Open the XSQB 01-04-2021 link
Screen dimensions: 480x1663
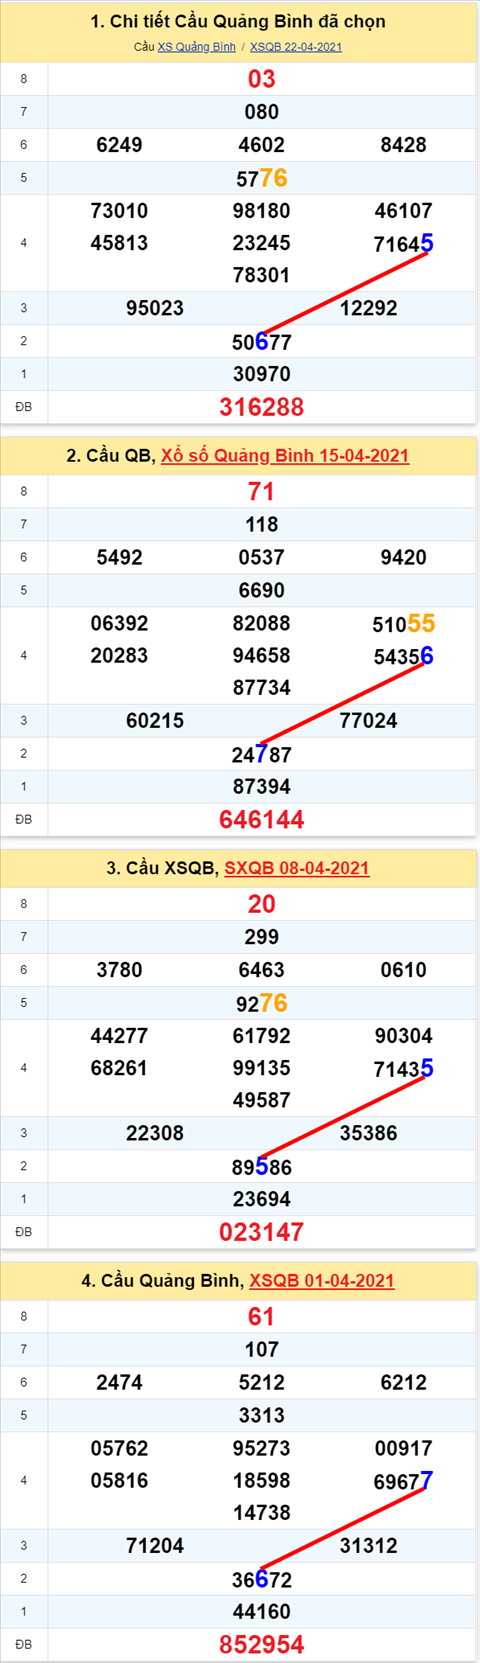(x=322, y=1281)
